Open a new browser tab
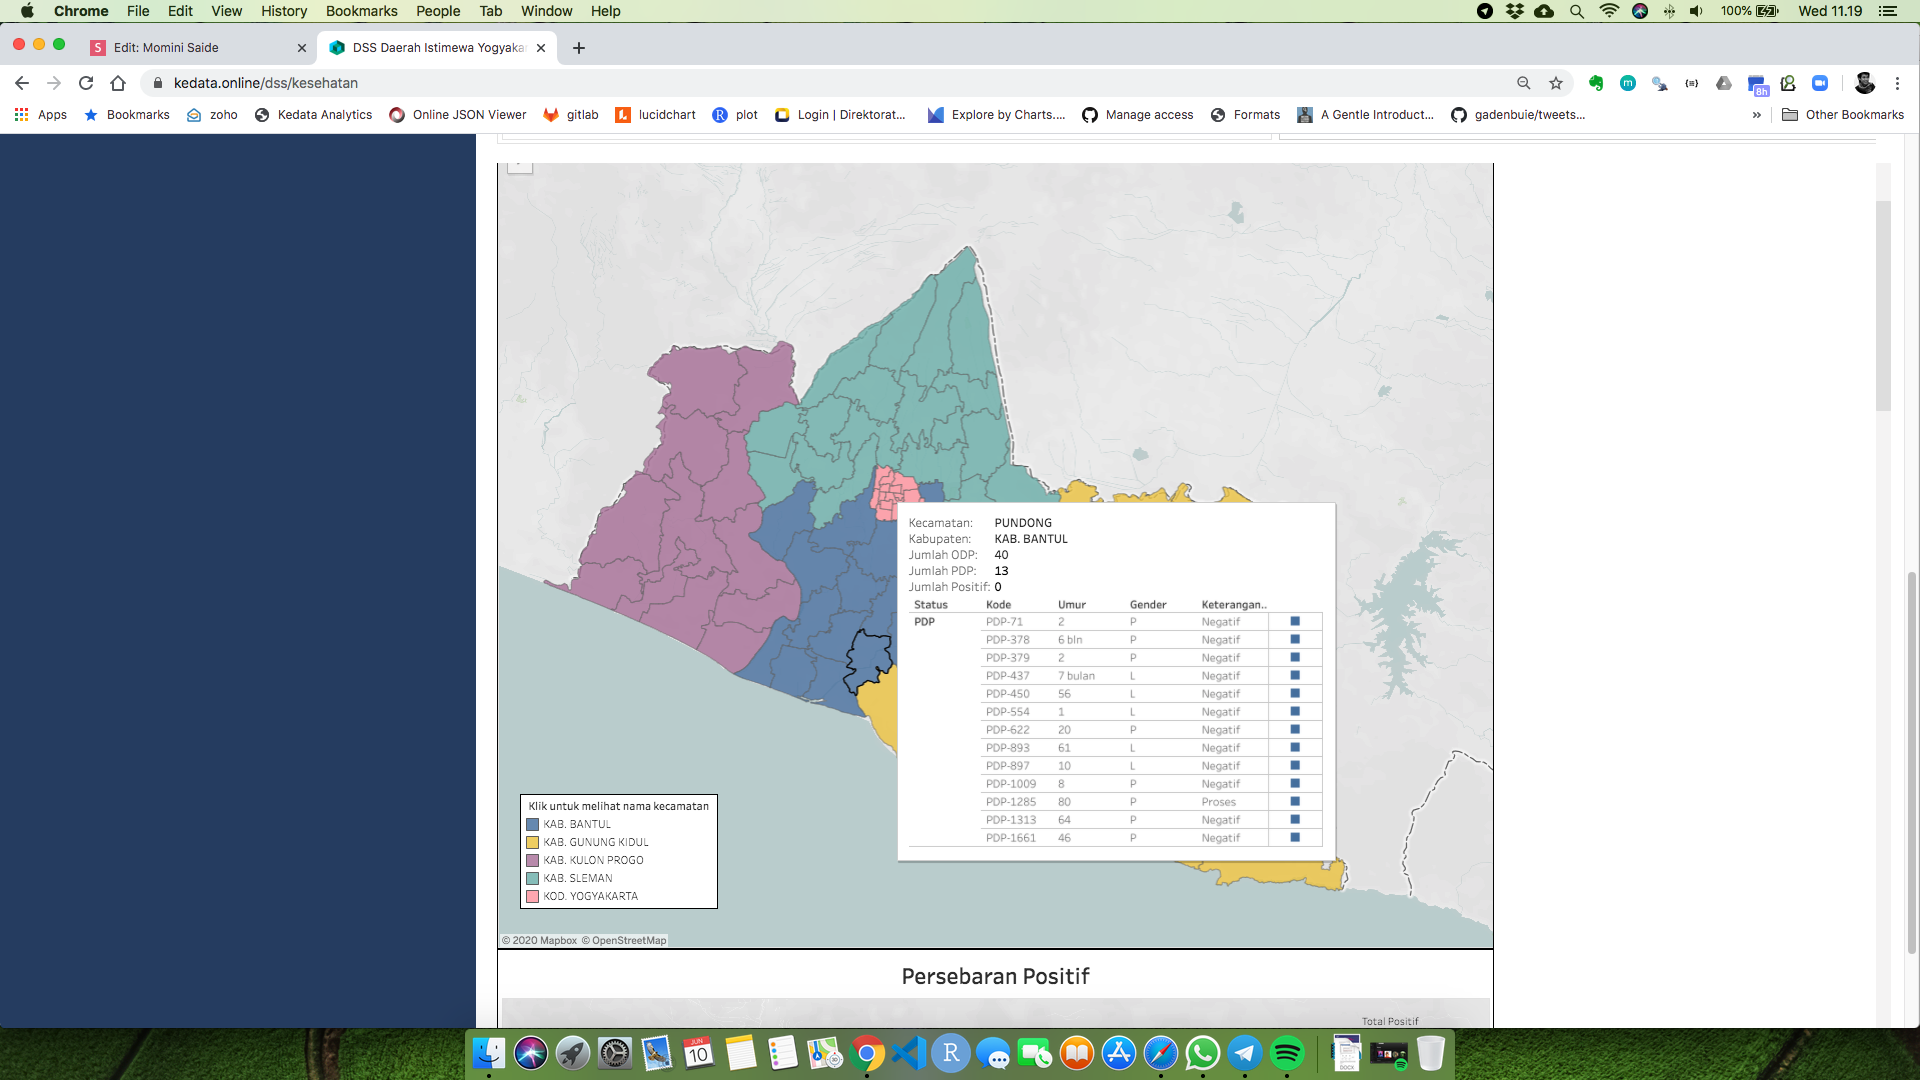The width and height of the screenshot is (1920, 1080). [579, 48]
